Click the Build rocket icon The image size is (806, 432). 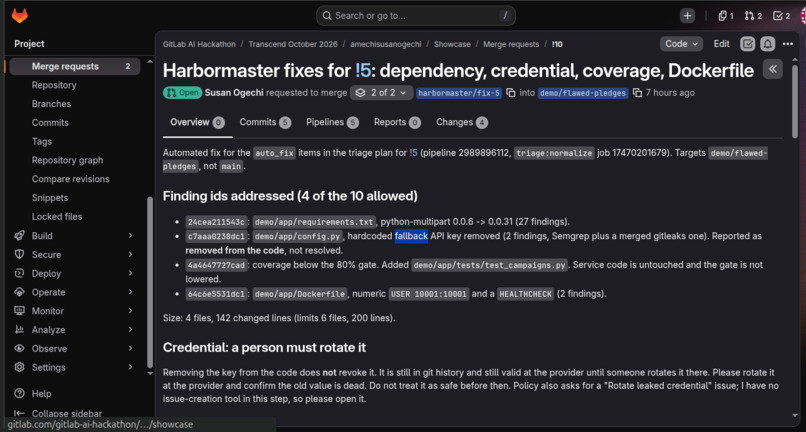[x=20, y=236]
